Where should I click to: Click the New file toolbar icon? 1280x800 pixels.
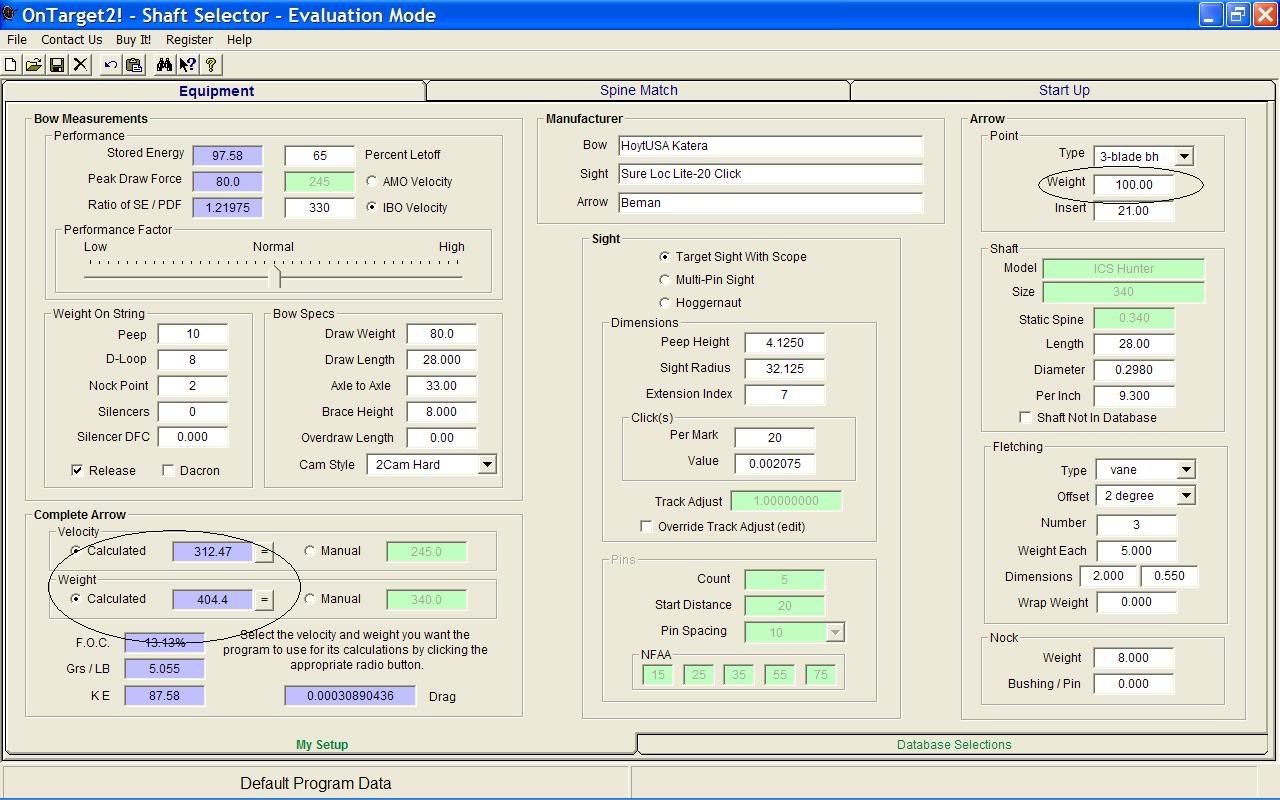[11, 65]
